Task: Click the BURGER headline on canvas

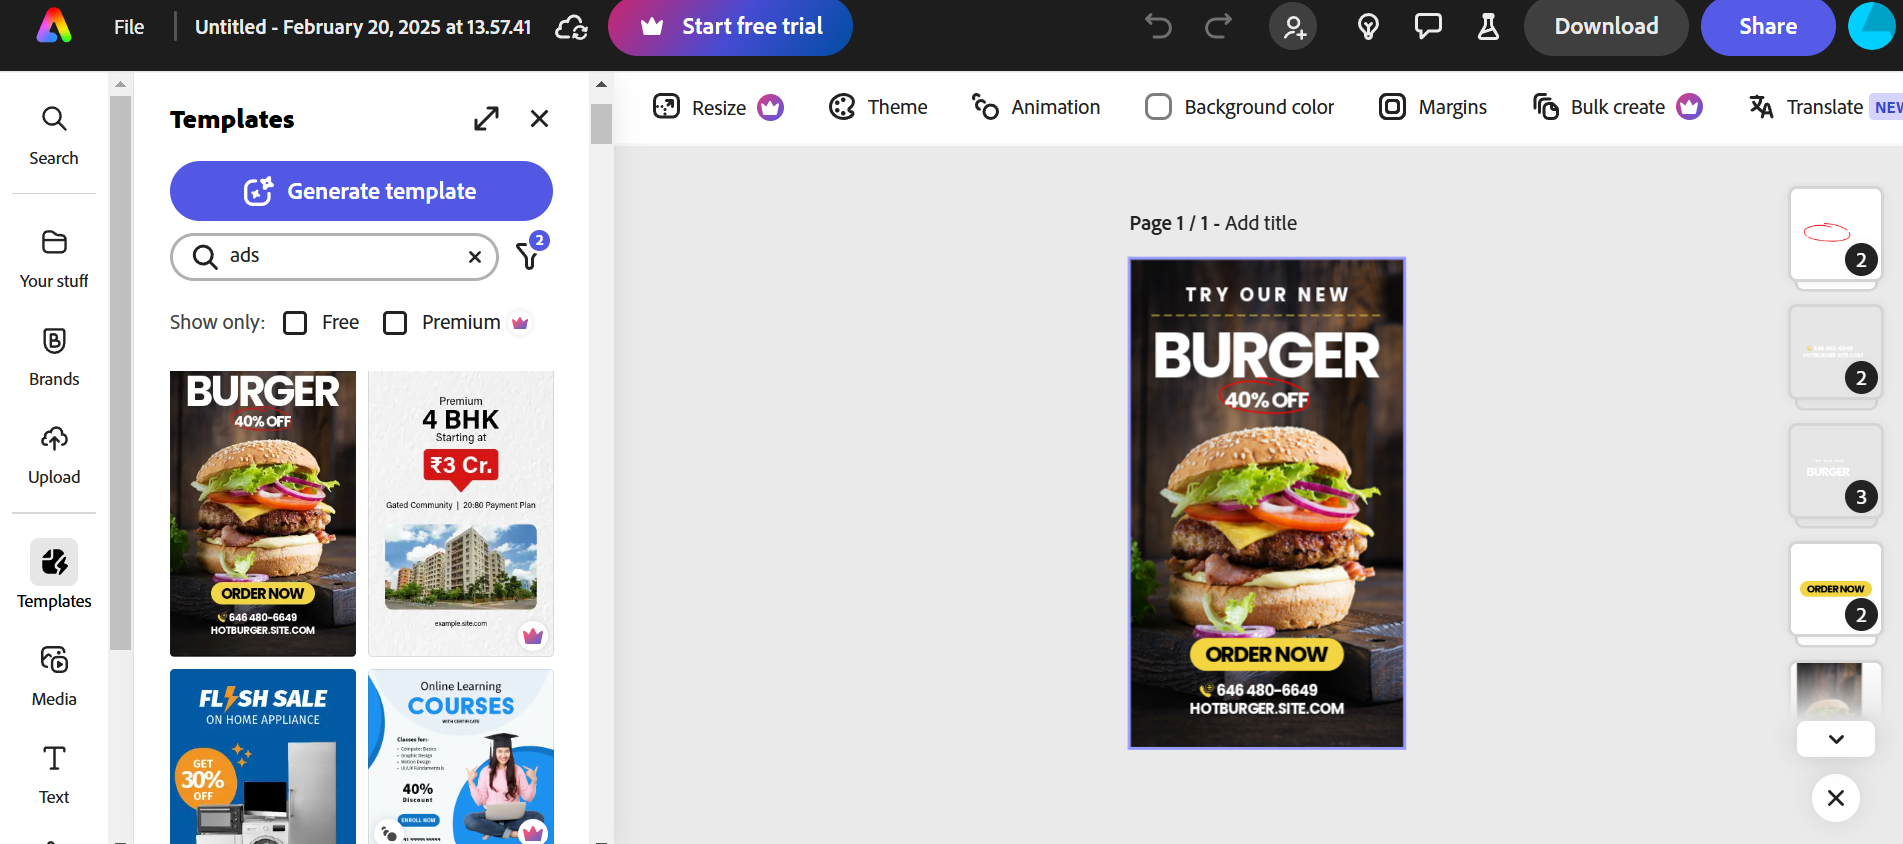Action: [x=1266, y=356]
